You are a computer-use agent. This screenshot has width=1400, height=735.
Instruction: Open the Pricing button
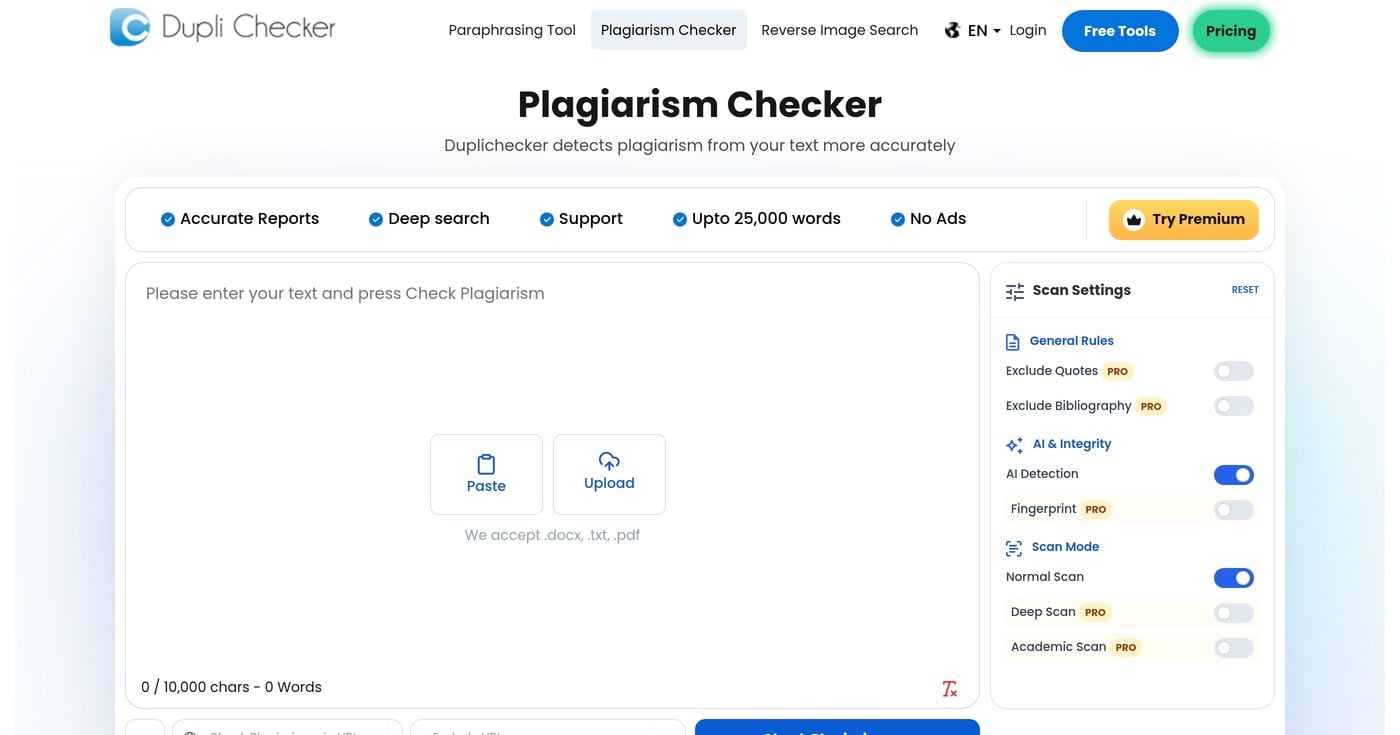1230,31
